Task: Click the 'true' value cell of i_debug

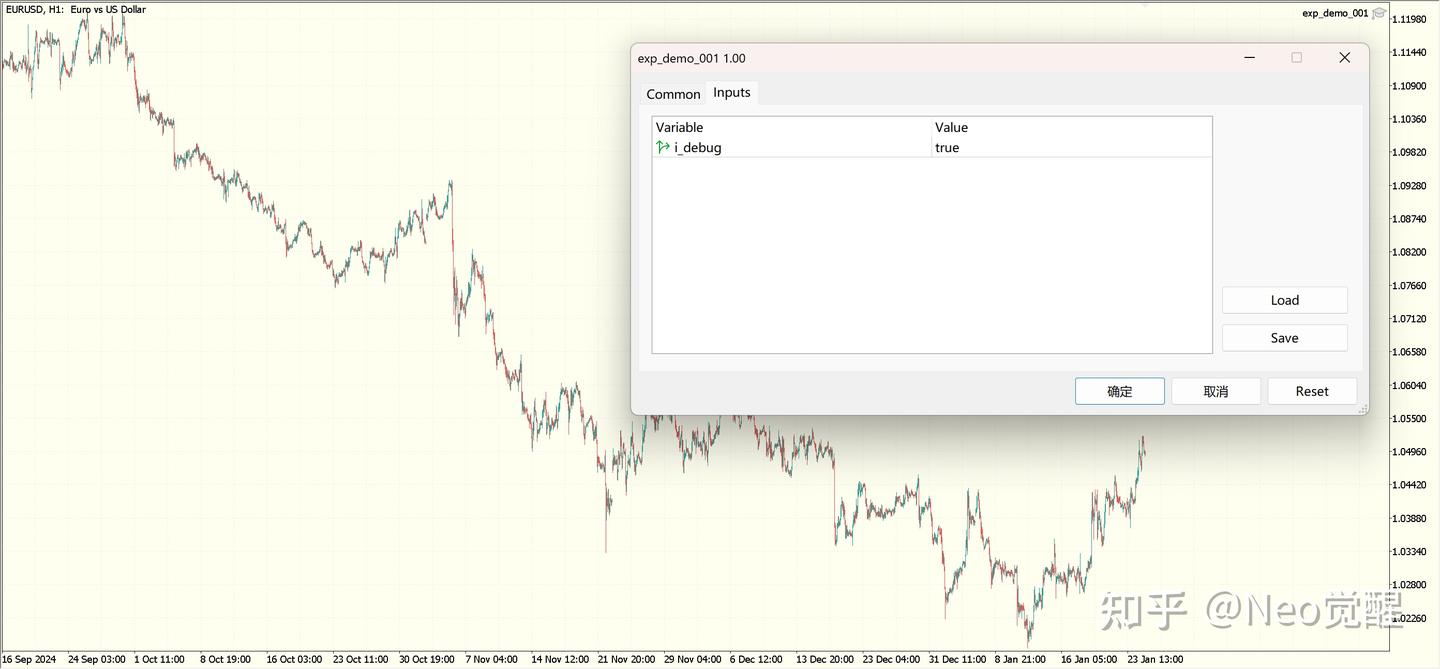Action: 1071,147
